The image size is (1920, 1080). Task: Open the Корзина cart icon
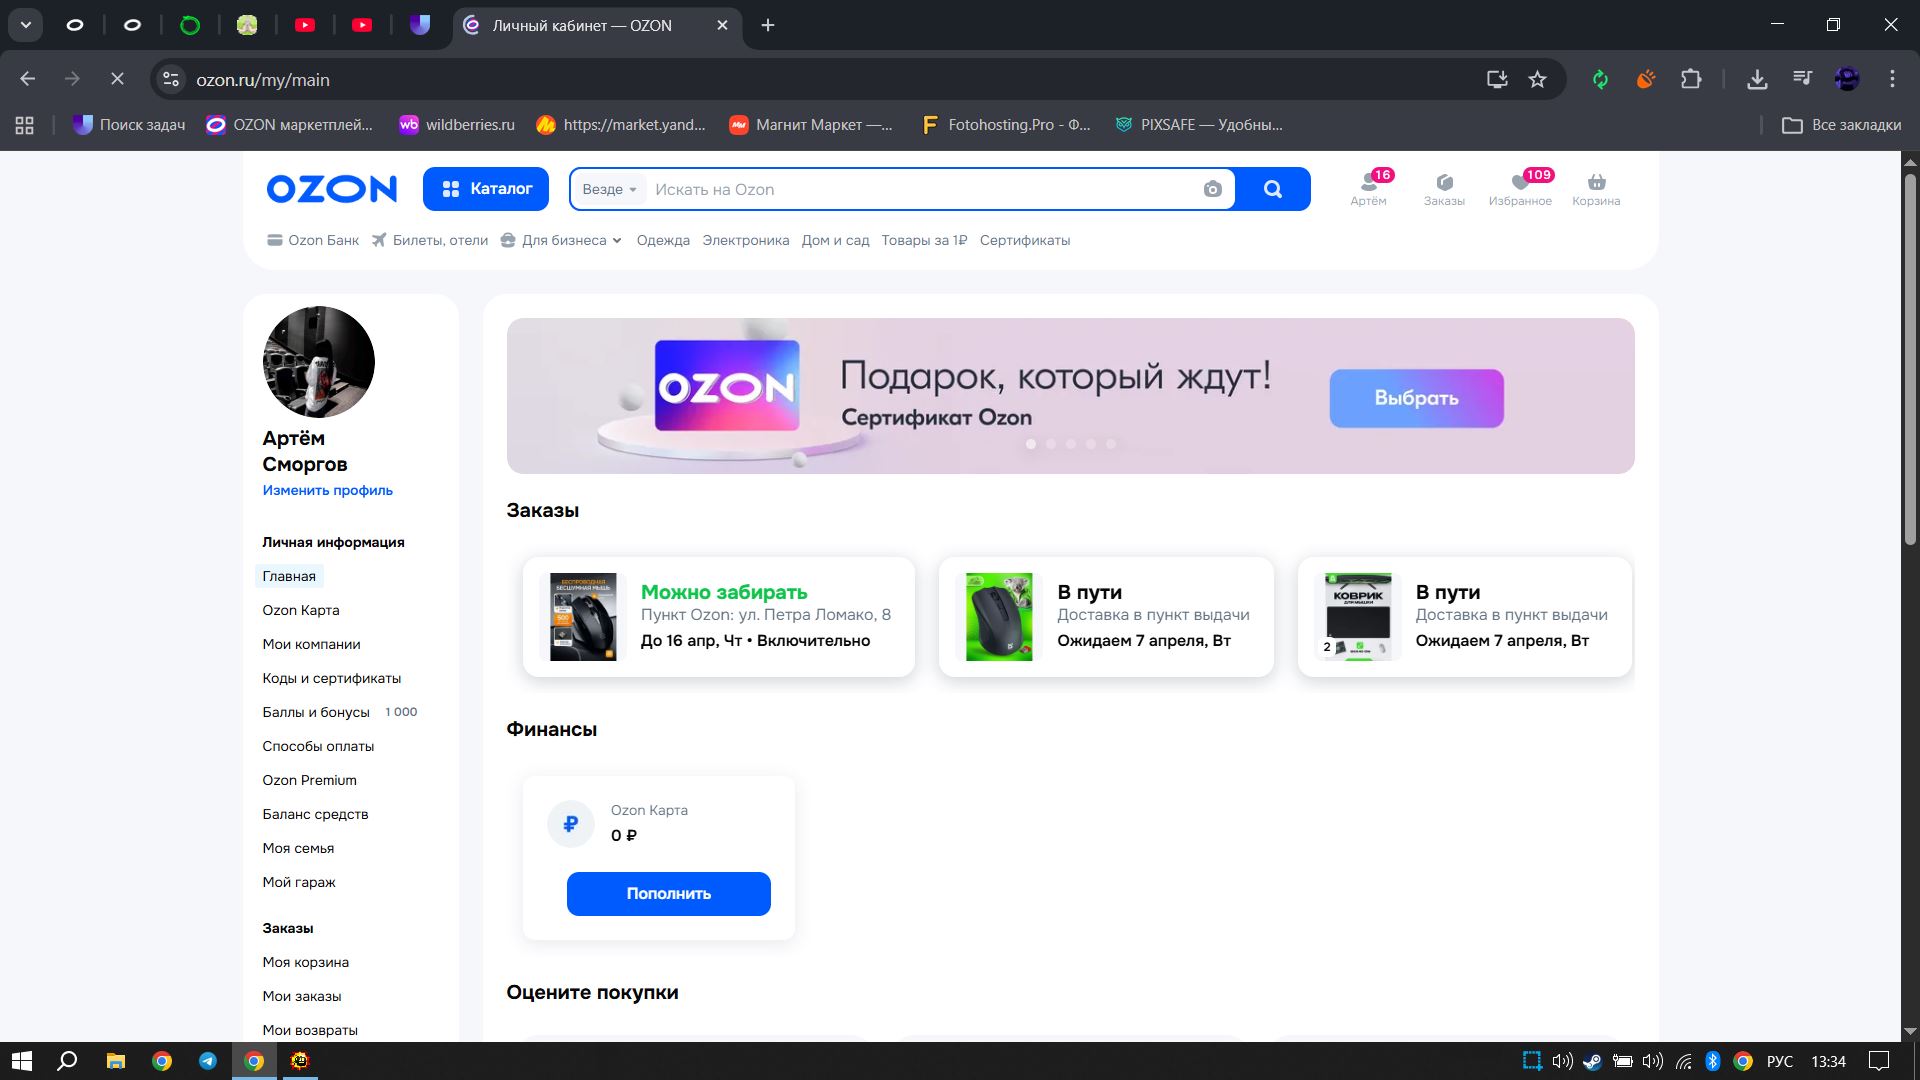(1596, 183)
